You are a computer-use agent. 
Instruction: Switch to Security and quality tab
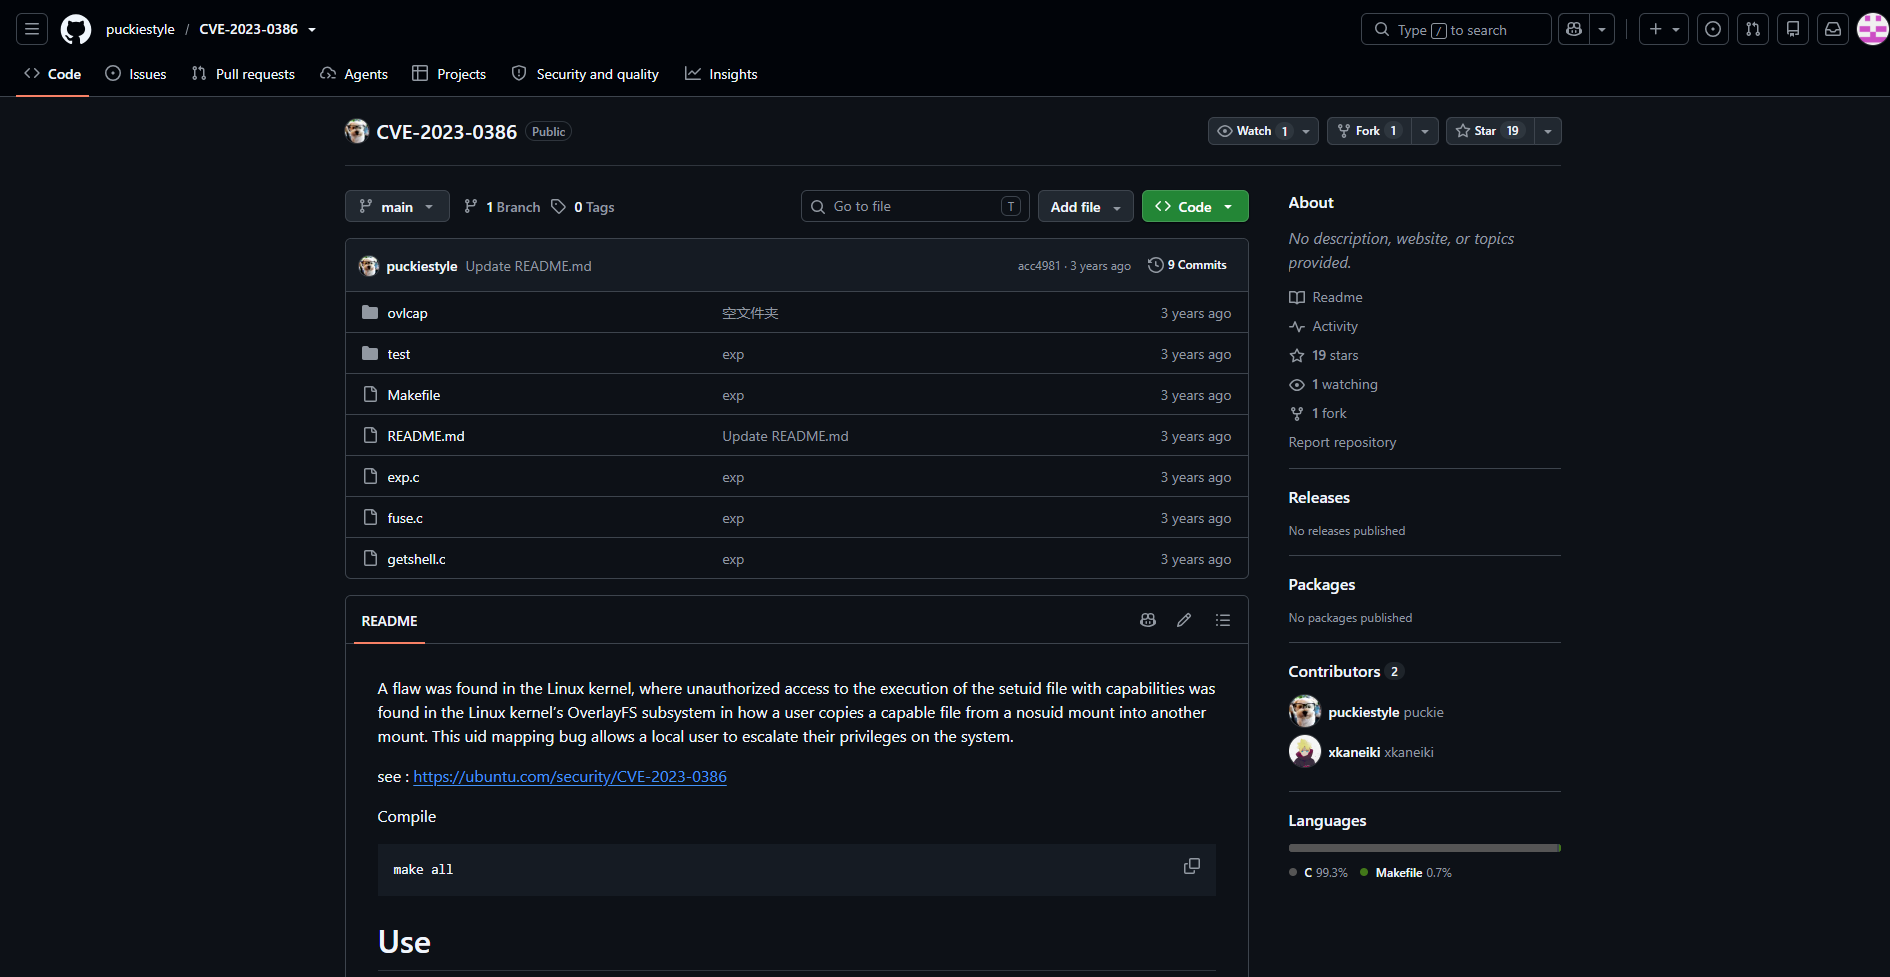pyautogui.click(x=585, y=74)
